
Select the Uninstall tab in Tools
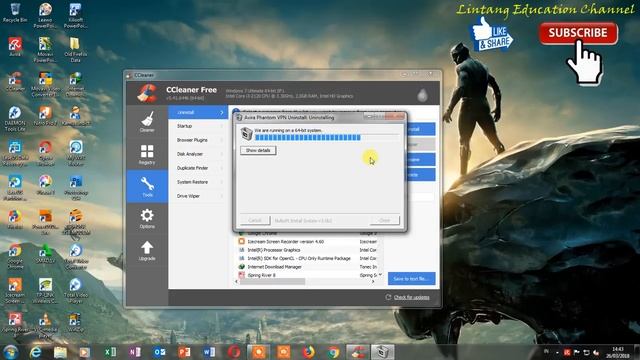[x=198, y=112]
